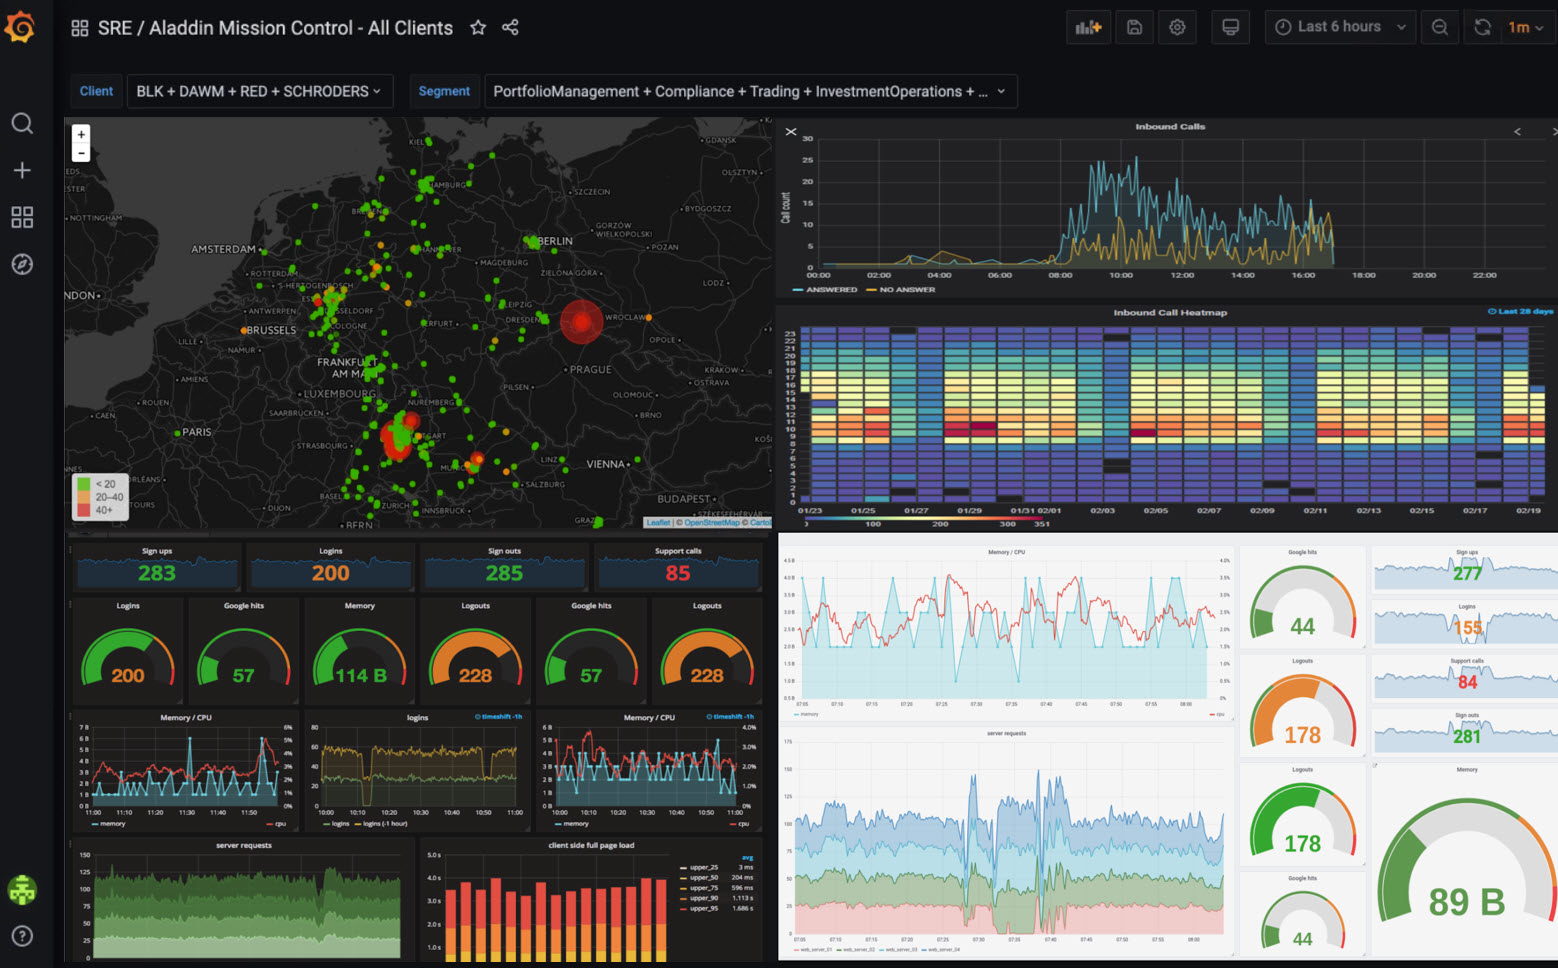This screenshot has width=1558, height=968.
Task: Enable TV kiosk mode with the monitor icon
Action: (1230, 27)
